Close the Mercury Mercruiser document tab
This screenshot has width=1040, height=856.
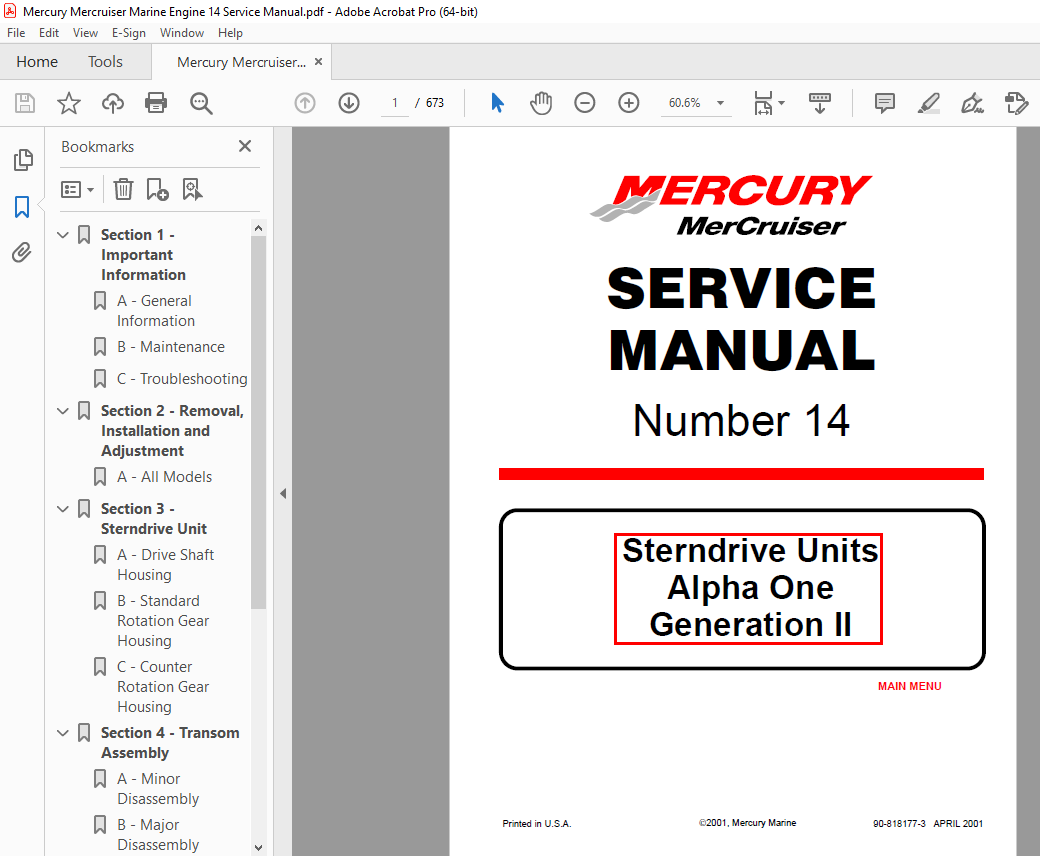click(x=318, y=62)
